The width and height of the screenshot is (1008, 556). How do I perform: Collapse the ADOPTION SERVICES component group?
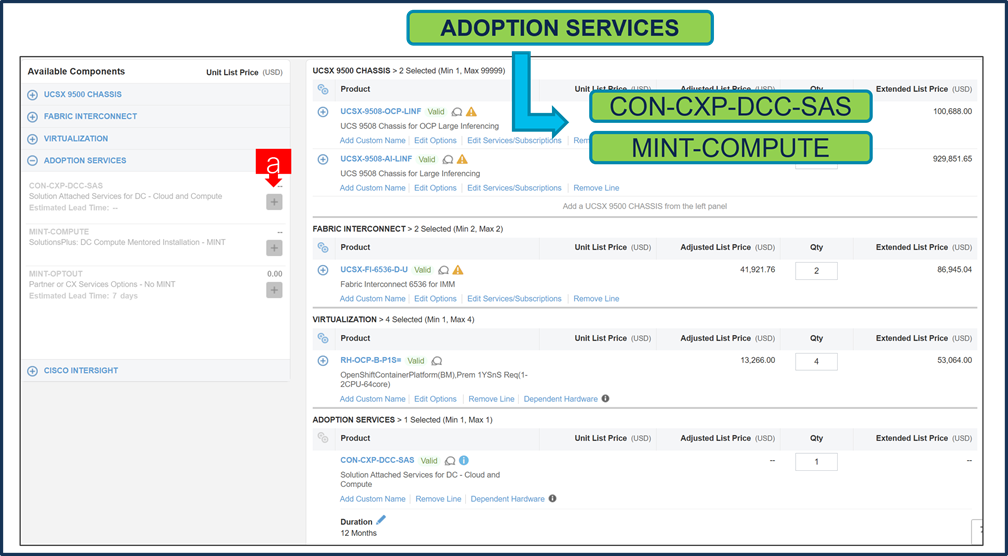click(x=33, y=161)
